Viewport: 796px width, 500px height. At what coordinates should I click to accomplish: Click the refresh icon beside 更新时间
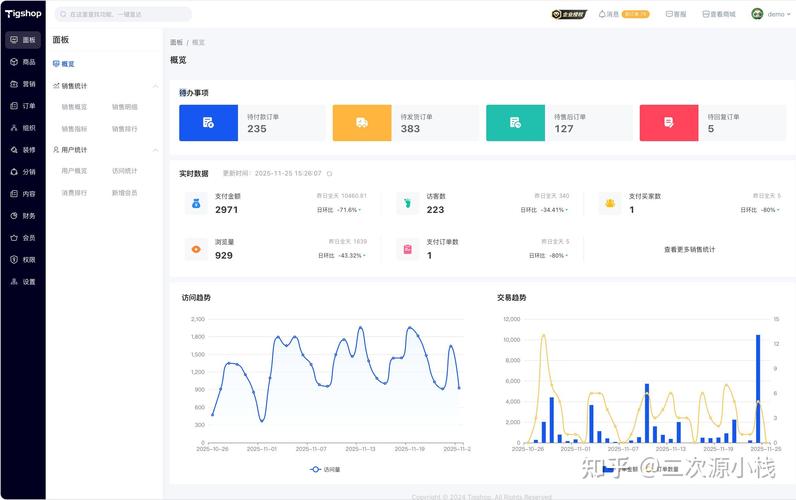pos(329,174)
